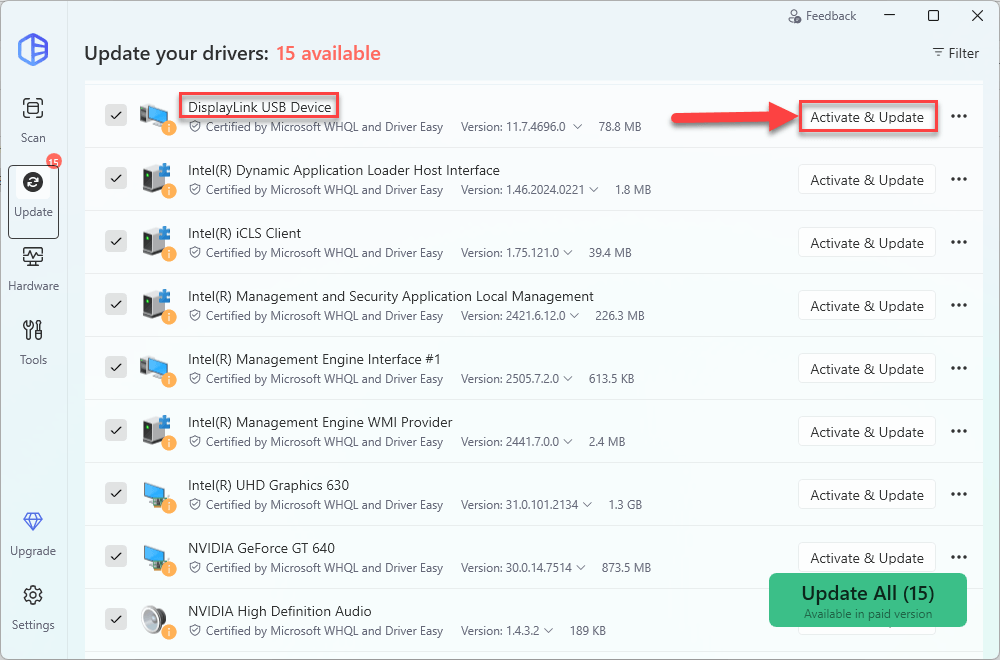Click the Driver Easy logo icon
1000x660 pixels.
pos(33,49)
